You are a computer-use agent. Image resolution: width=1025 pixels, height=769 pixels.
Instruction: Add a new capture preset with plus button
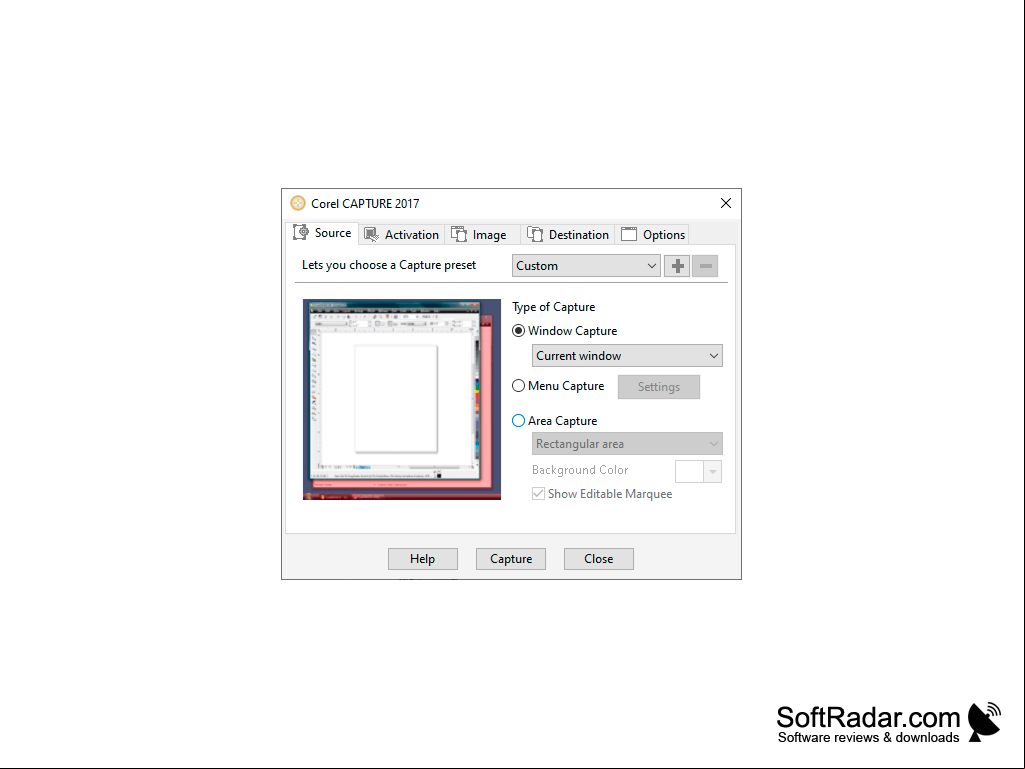pyautogui.click(x=677, y=265)
